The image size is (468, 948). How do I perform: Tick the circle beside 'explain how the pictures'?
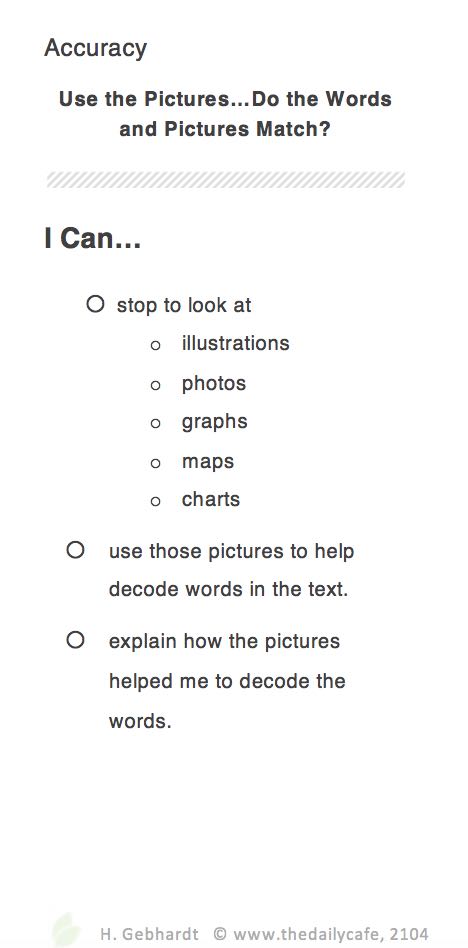pos(76,640)
